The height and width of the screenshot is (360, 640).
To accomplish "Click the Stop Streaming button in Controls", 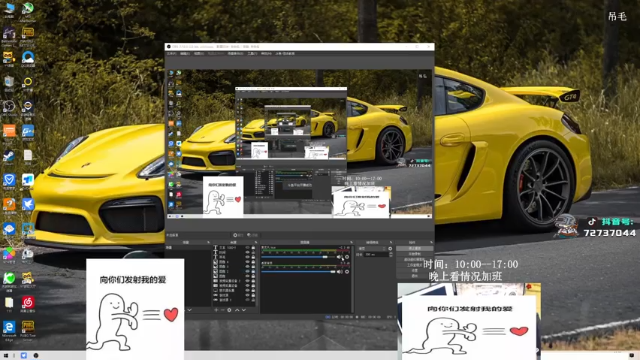I will 415,248.
